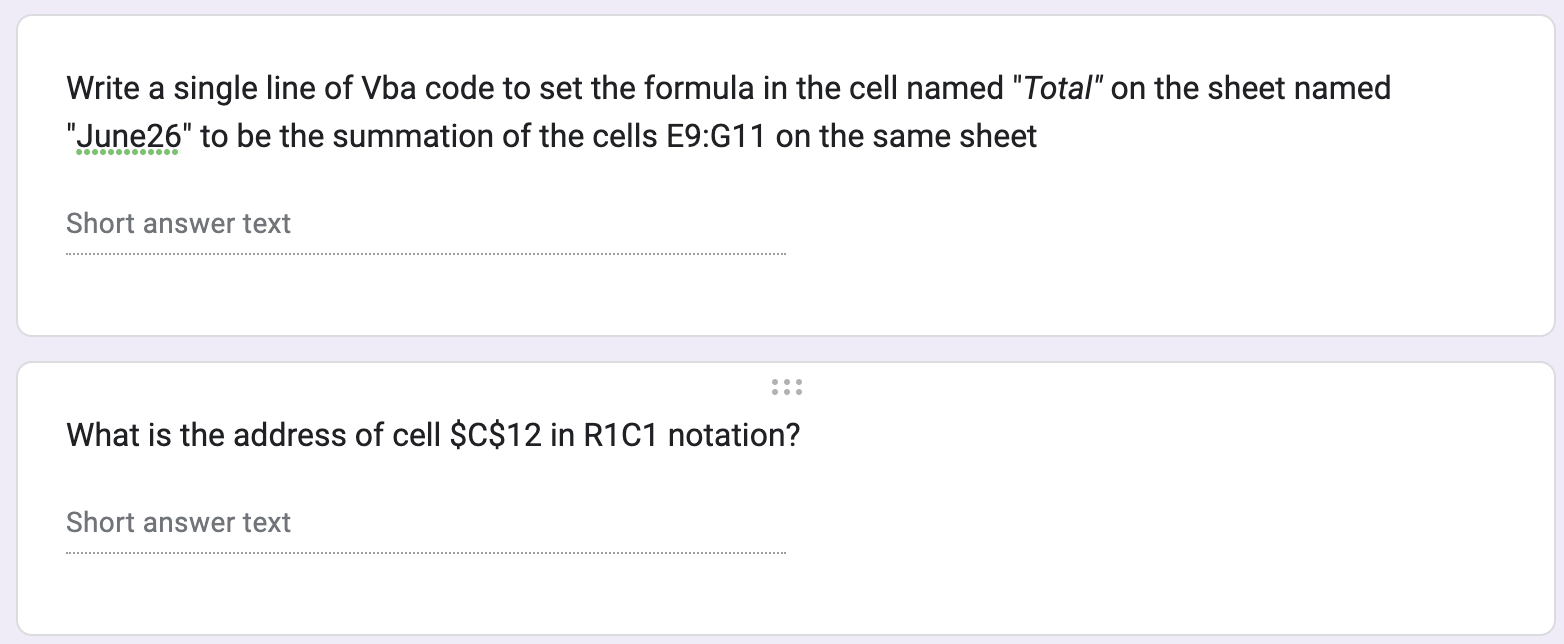Select the R1C1 notation question title text
Image resolution: width=1564 pixels, height=644 pixels.
[x=433, y=435]
